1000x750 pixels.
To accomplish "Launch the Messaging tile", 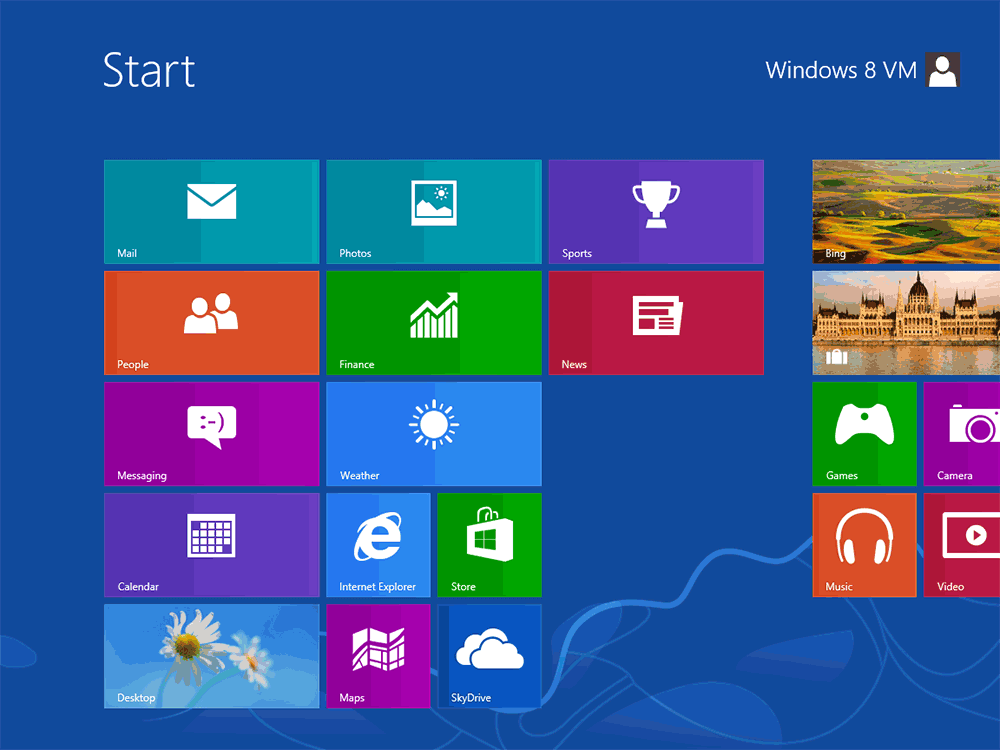I will [212, 434].
